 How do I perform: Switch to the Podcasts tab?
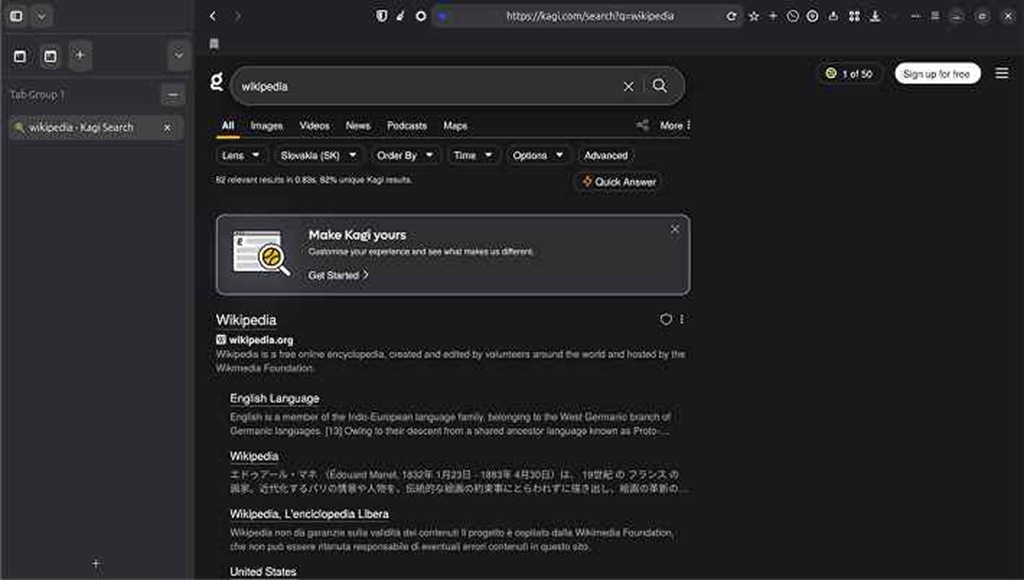407,125
